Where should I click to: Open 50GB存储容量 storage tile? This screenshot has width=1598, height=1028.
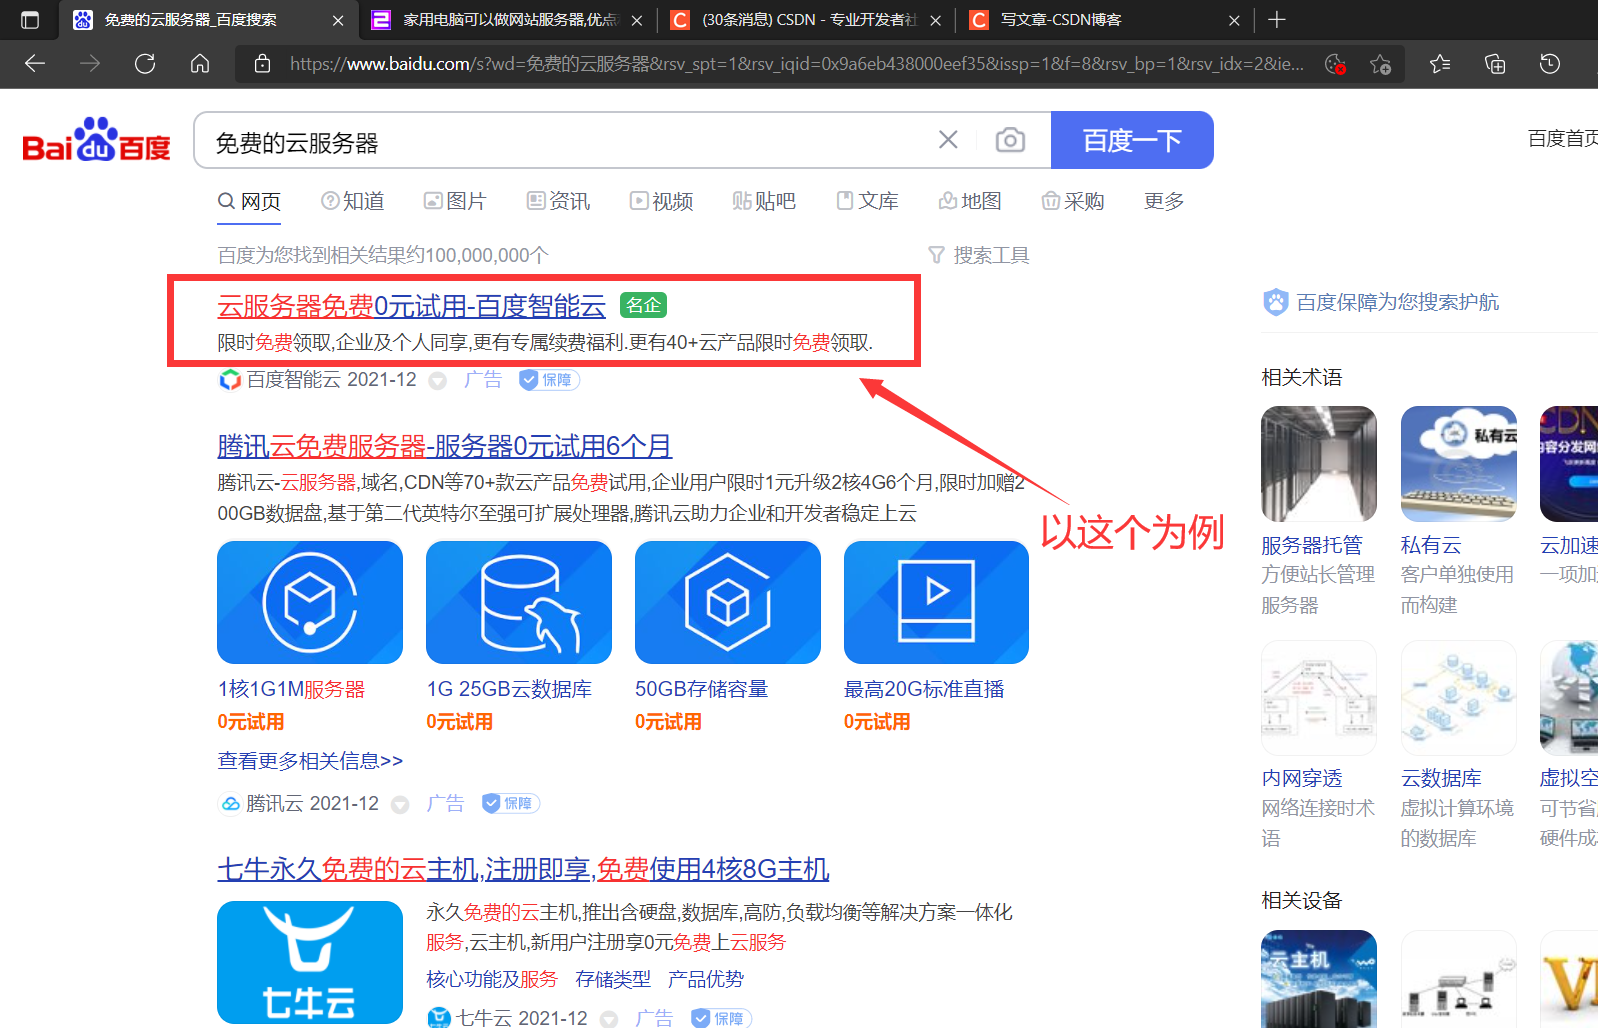(728, 602)
